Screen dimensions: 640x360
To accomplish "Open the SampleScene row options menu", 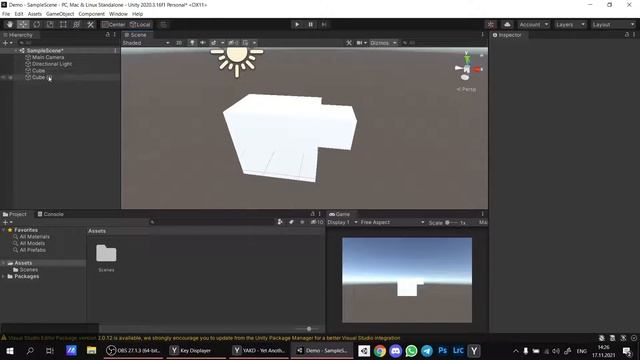I will pyautogui.click(x=116, y=51).
